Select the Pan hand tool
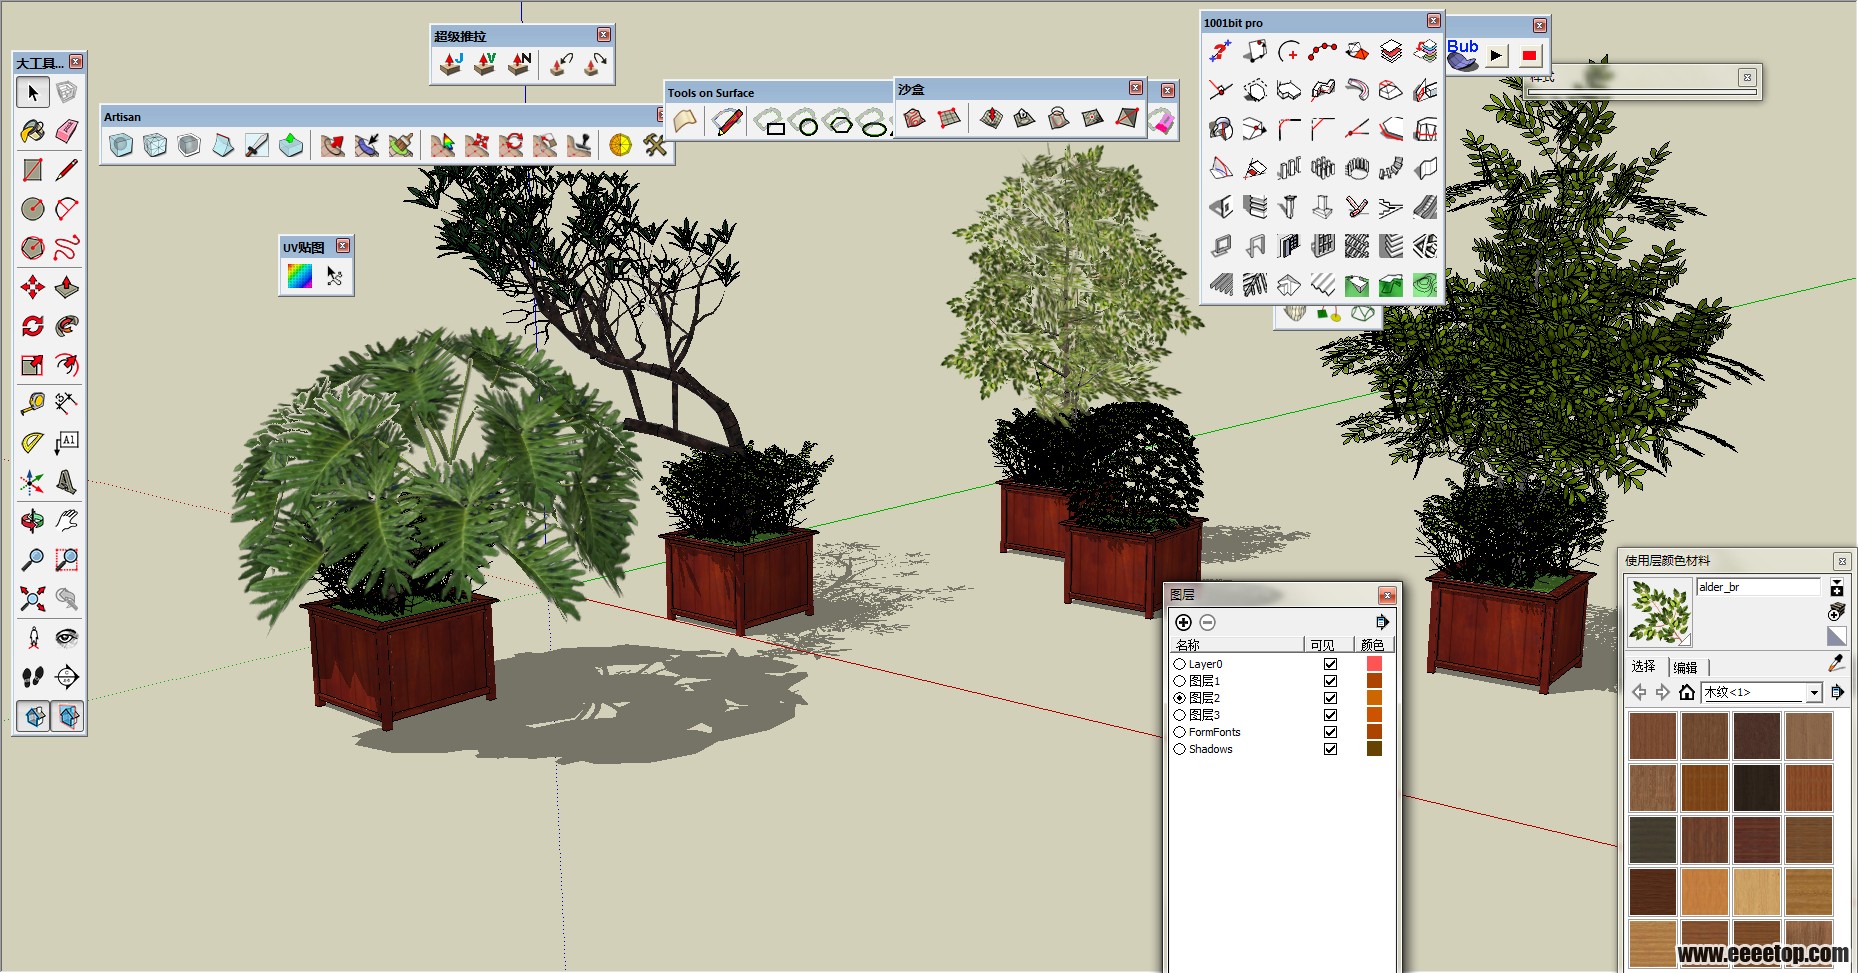This screenshot has width=1858, height=973. coord(67,521)
